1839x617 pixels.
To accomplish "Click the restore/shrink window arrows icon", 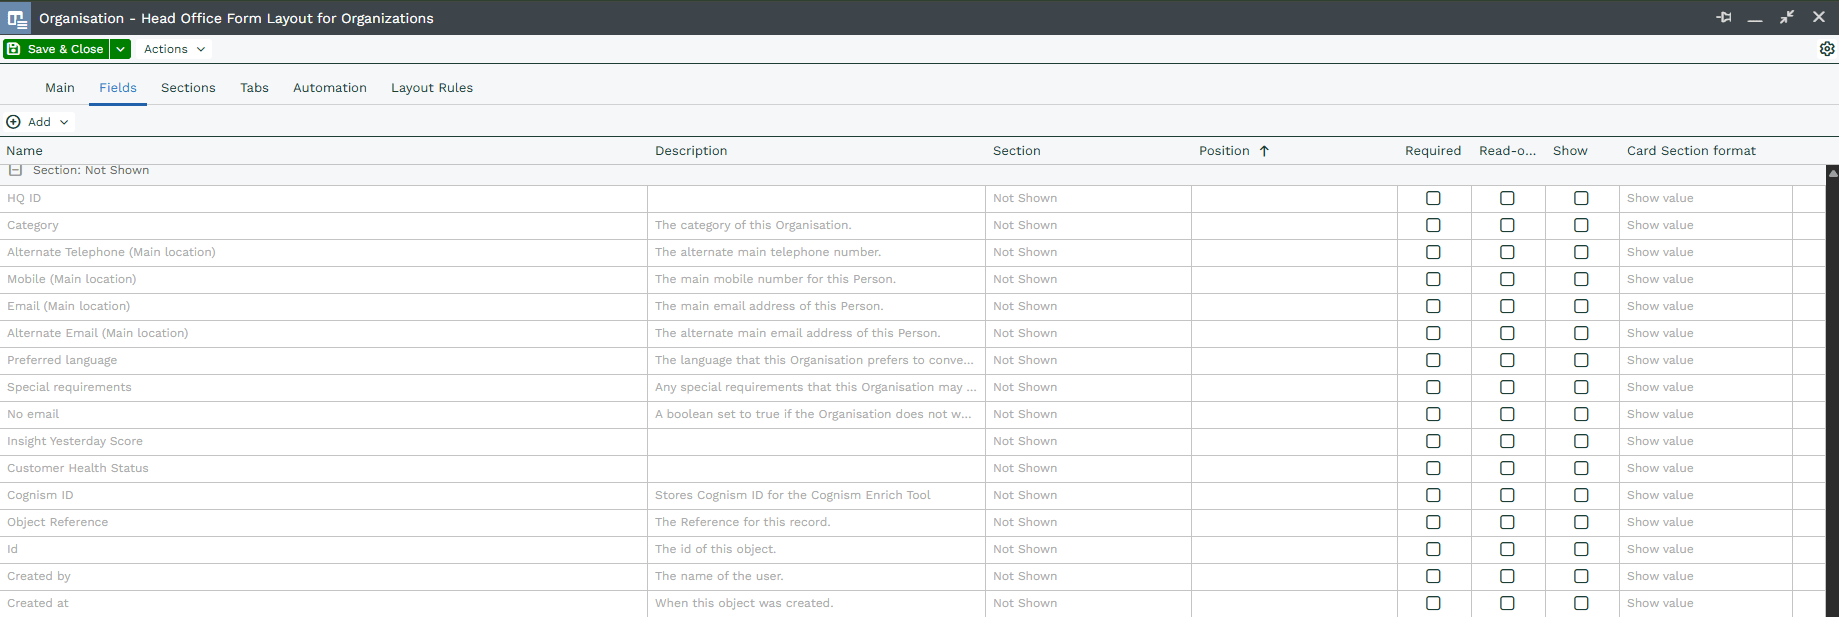I will 1787,18.
